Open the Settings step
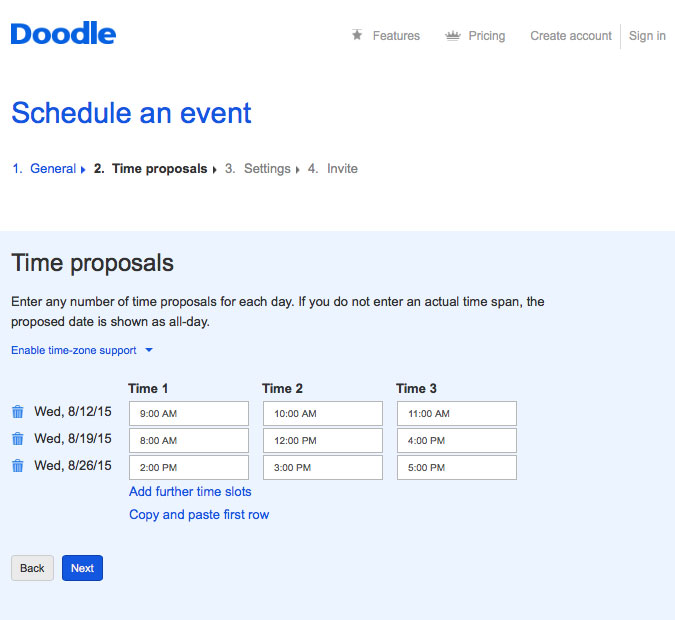Viewport: 675px width, 620px height. (266, 169)
